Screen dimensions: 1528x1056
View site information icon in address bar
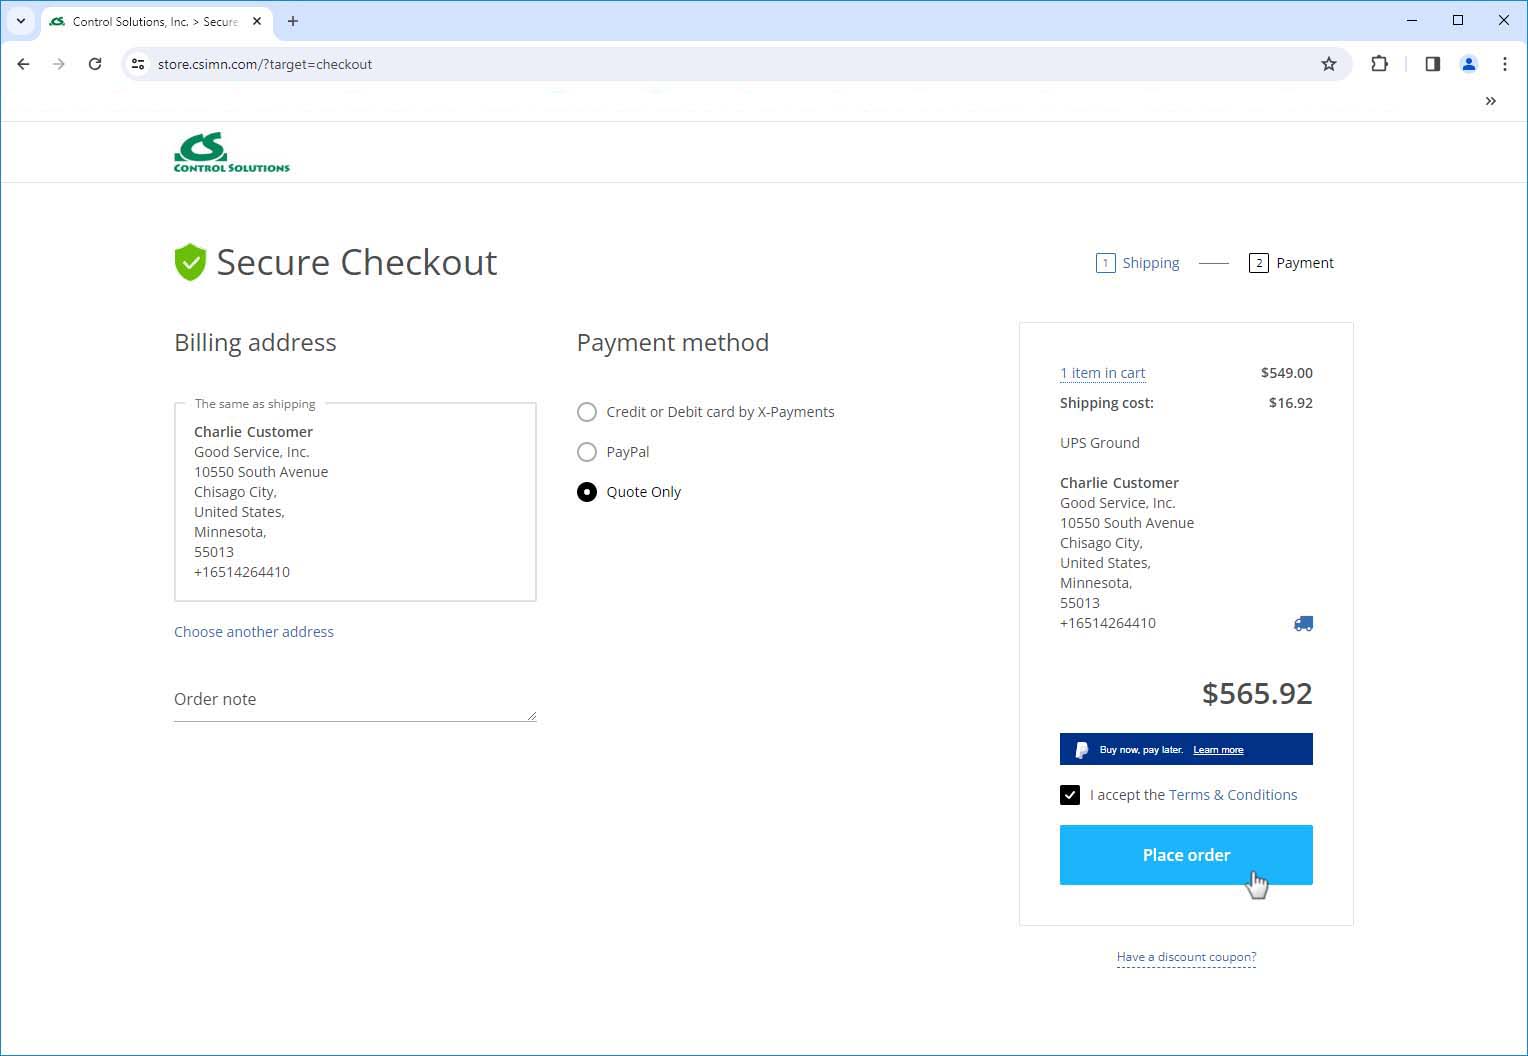138,64
